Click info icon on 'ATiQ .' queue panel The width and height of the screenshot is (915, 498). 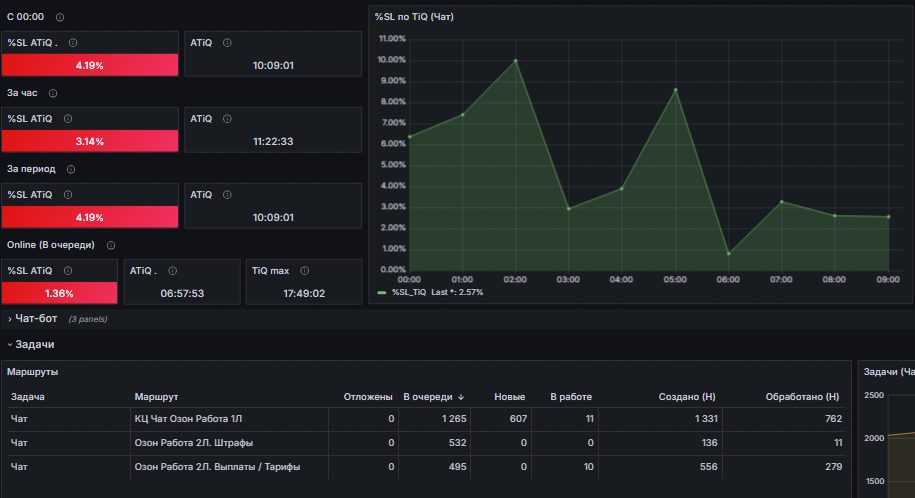point(173,271)
